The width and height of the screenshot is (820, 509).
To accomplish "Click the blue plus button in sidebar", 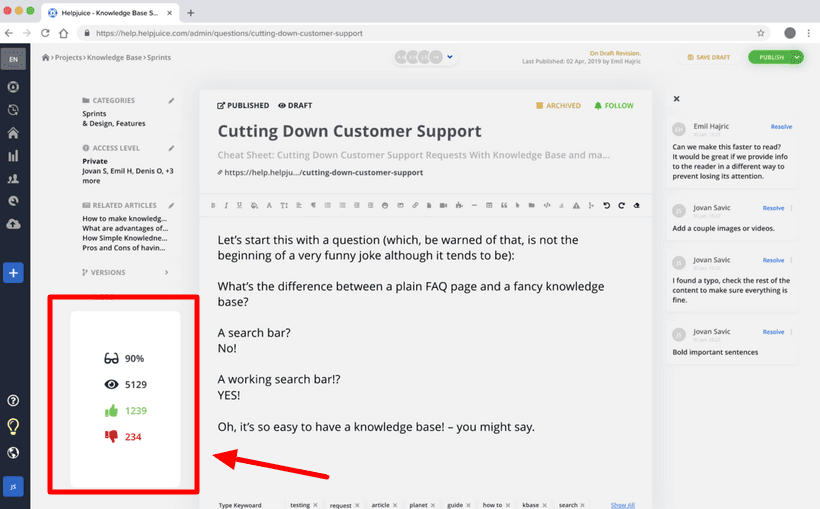I will [x=14, y=272].
